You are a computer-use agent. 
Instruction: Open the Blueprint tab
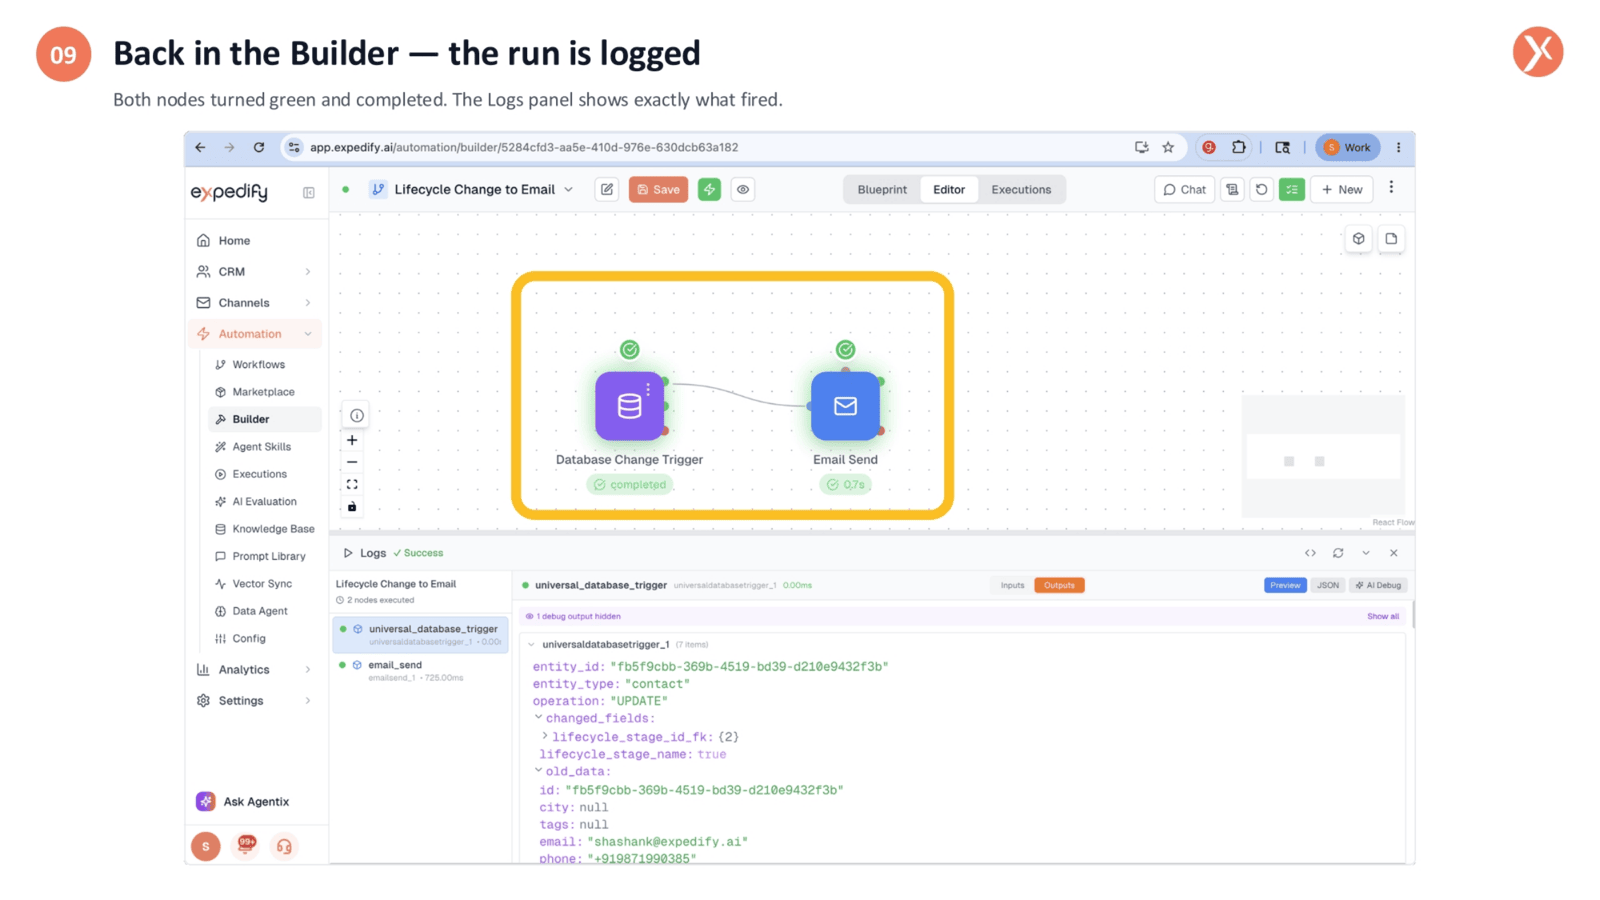click(x=882, y=189)
